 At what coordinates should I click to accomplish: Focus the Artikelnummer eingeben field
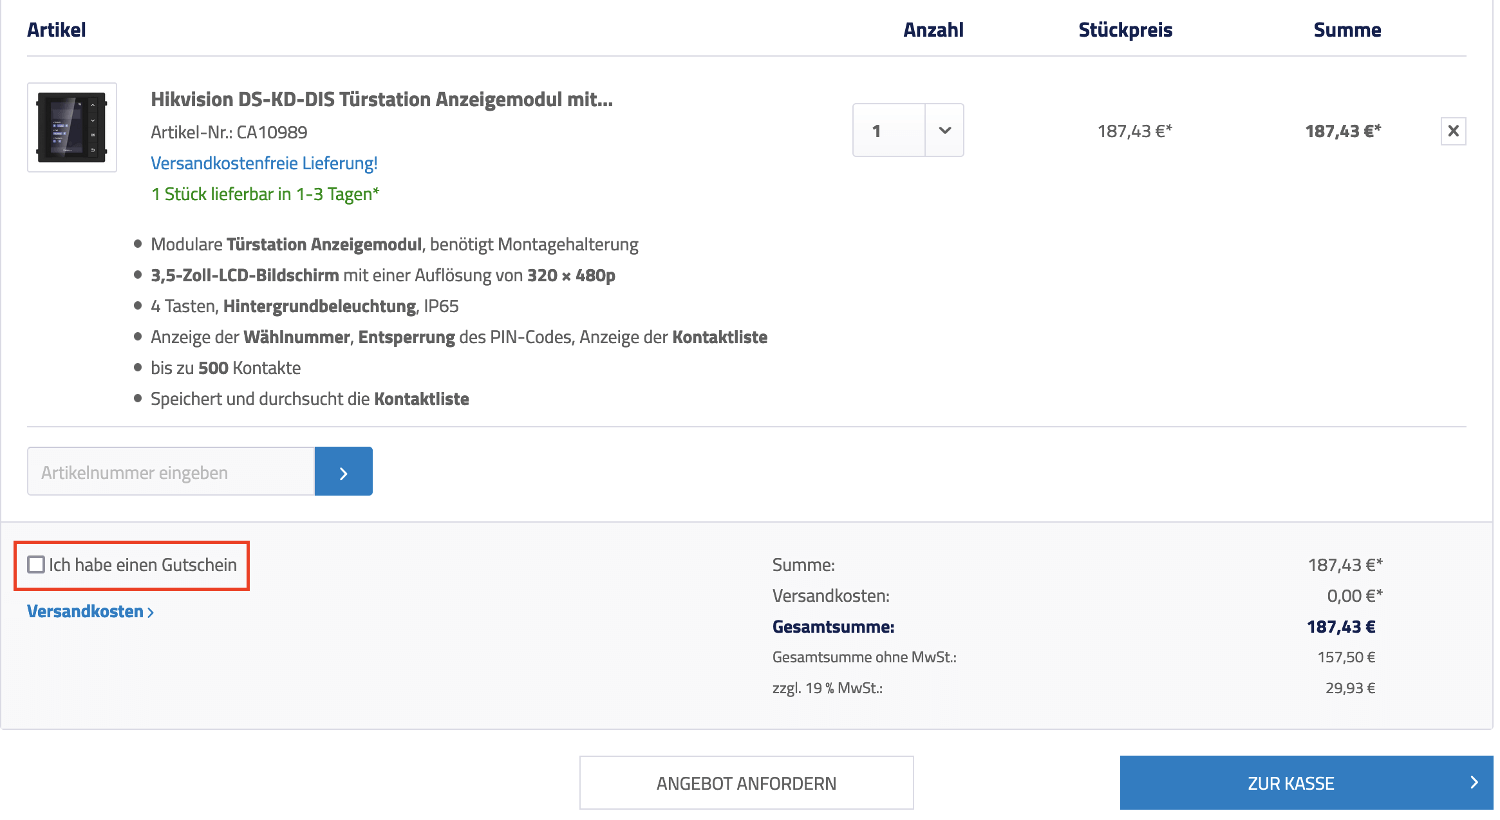point(171,472)
